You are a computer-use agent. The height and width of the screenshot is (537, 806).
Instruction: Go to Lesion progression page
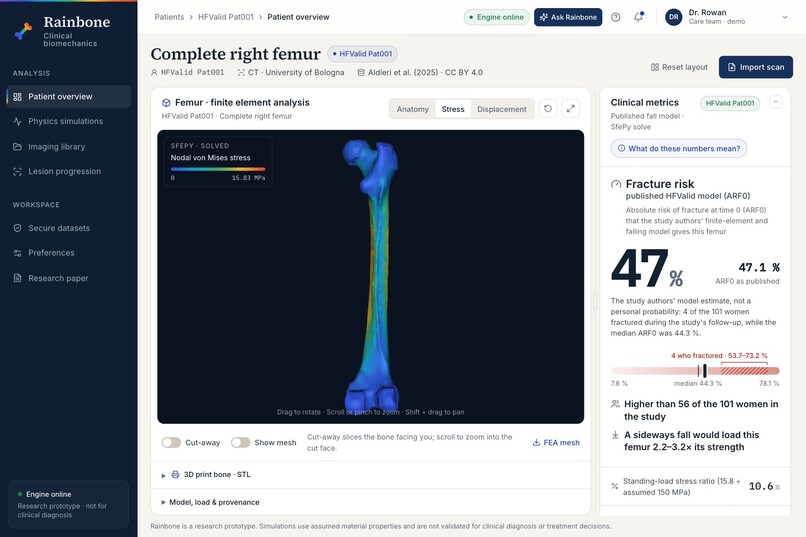point(69,171)
